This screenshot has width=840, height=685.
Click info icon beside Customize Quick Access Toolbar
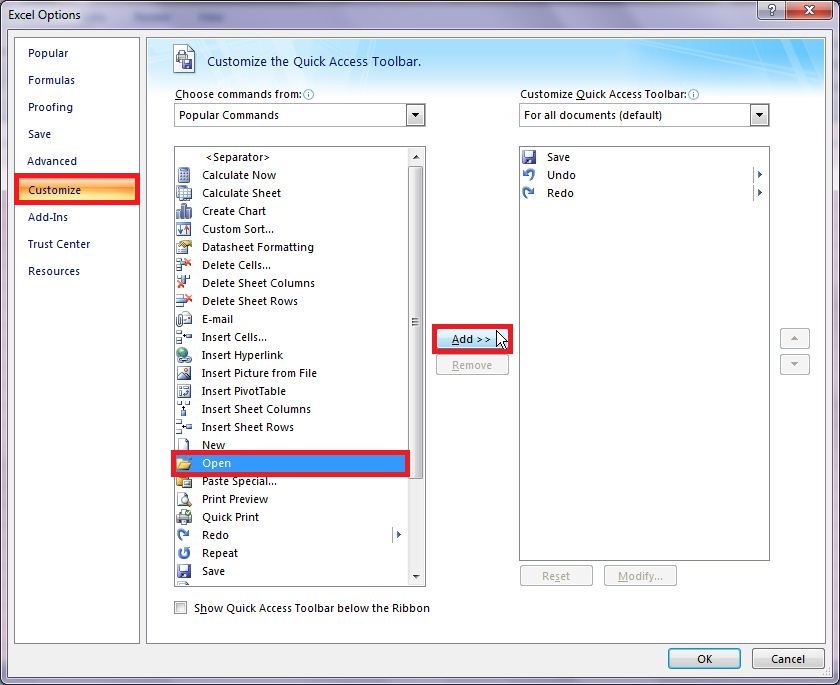[693, 94]
